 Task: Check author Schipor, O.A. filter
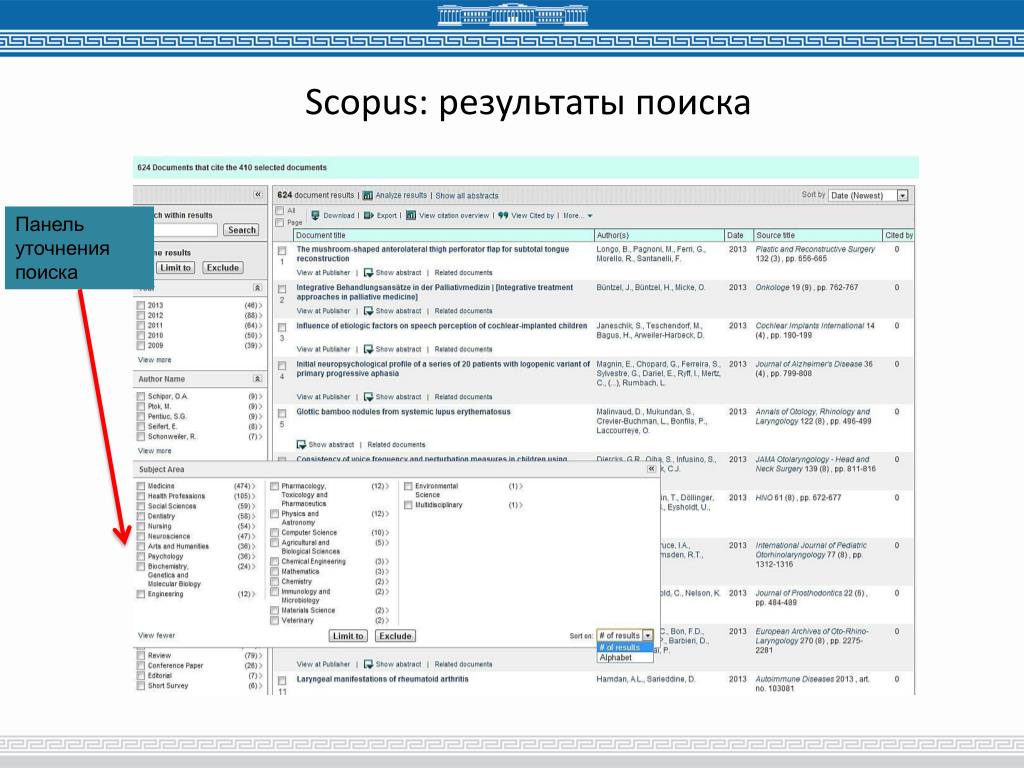pyautogui.click(x=140, y=396)
